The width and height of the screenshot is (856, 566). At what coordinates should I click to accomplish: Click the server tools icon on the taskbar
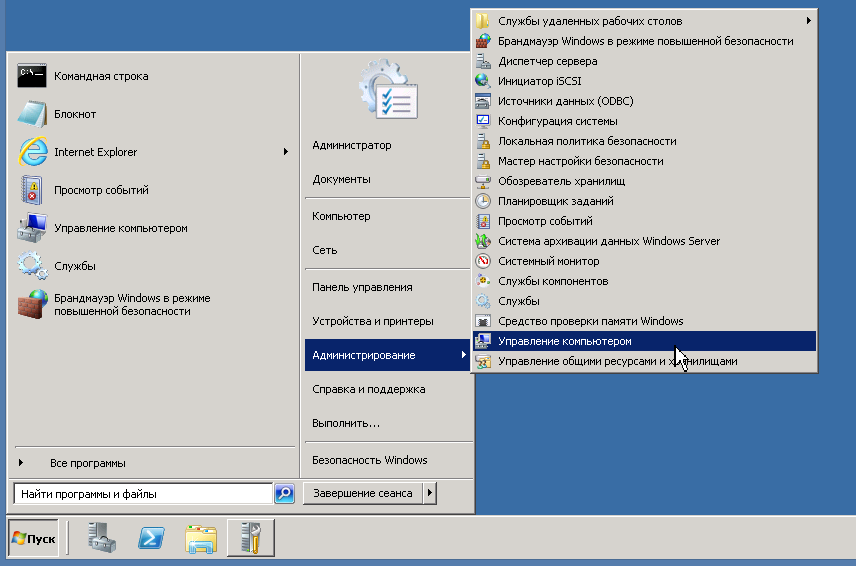click(251, 538)
